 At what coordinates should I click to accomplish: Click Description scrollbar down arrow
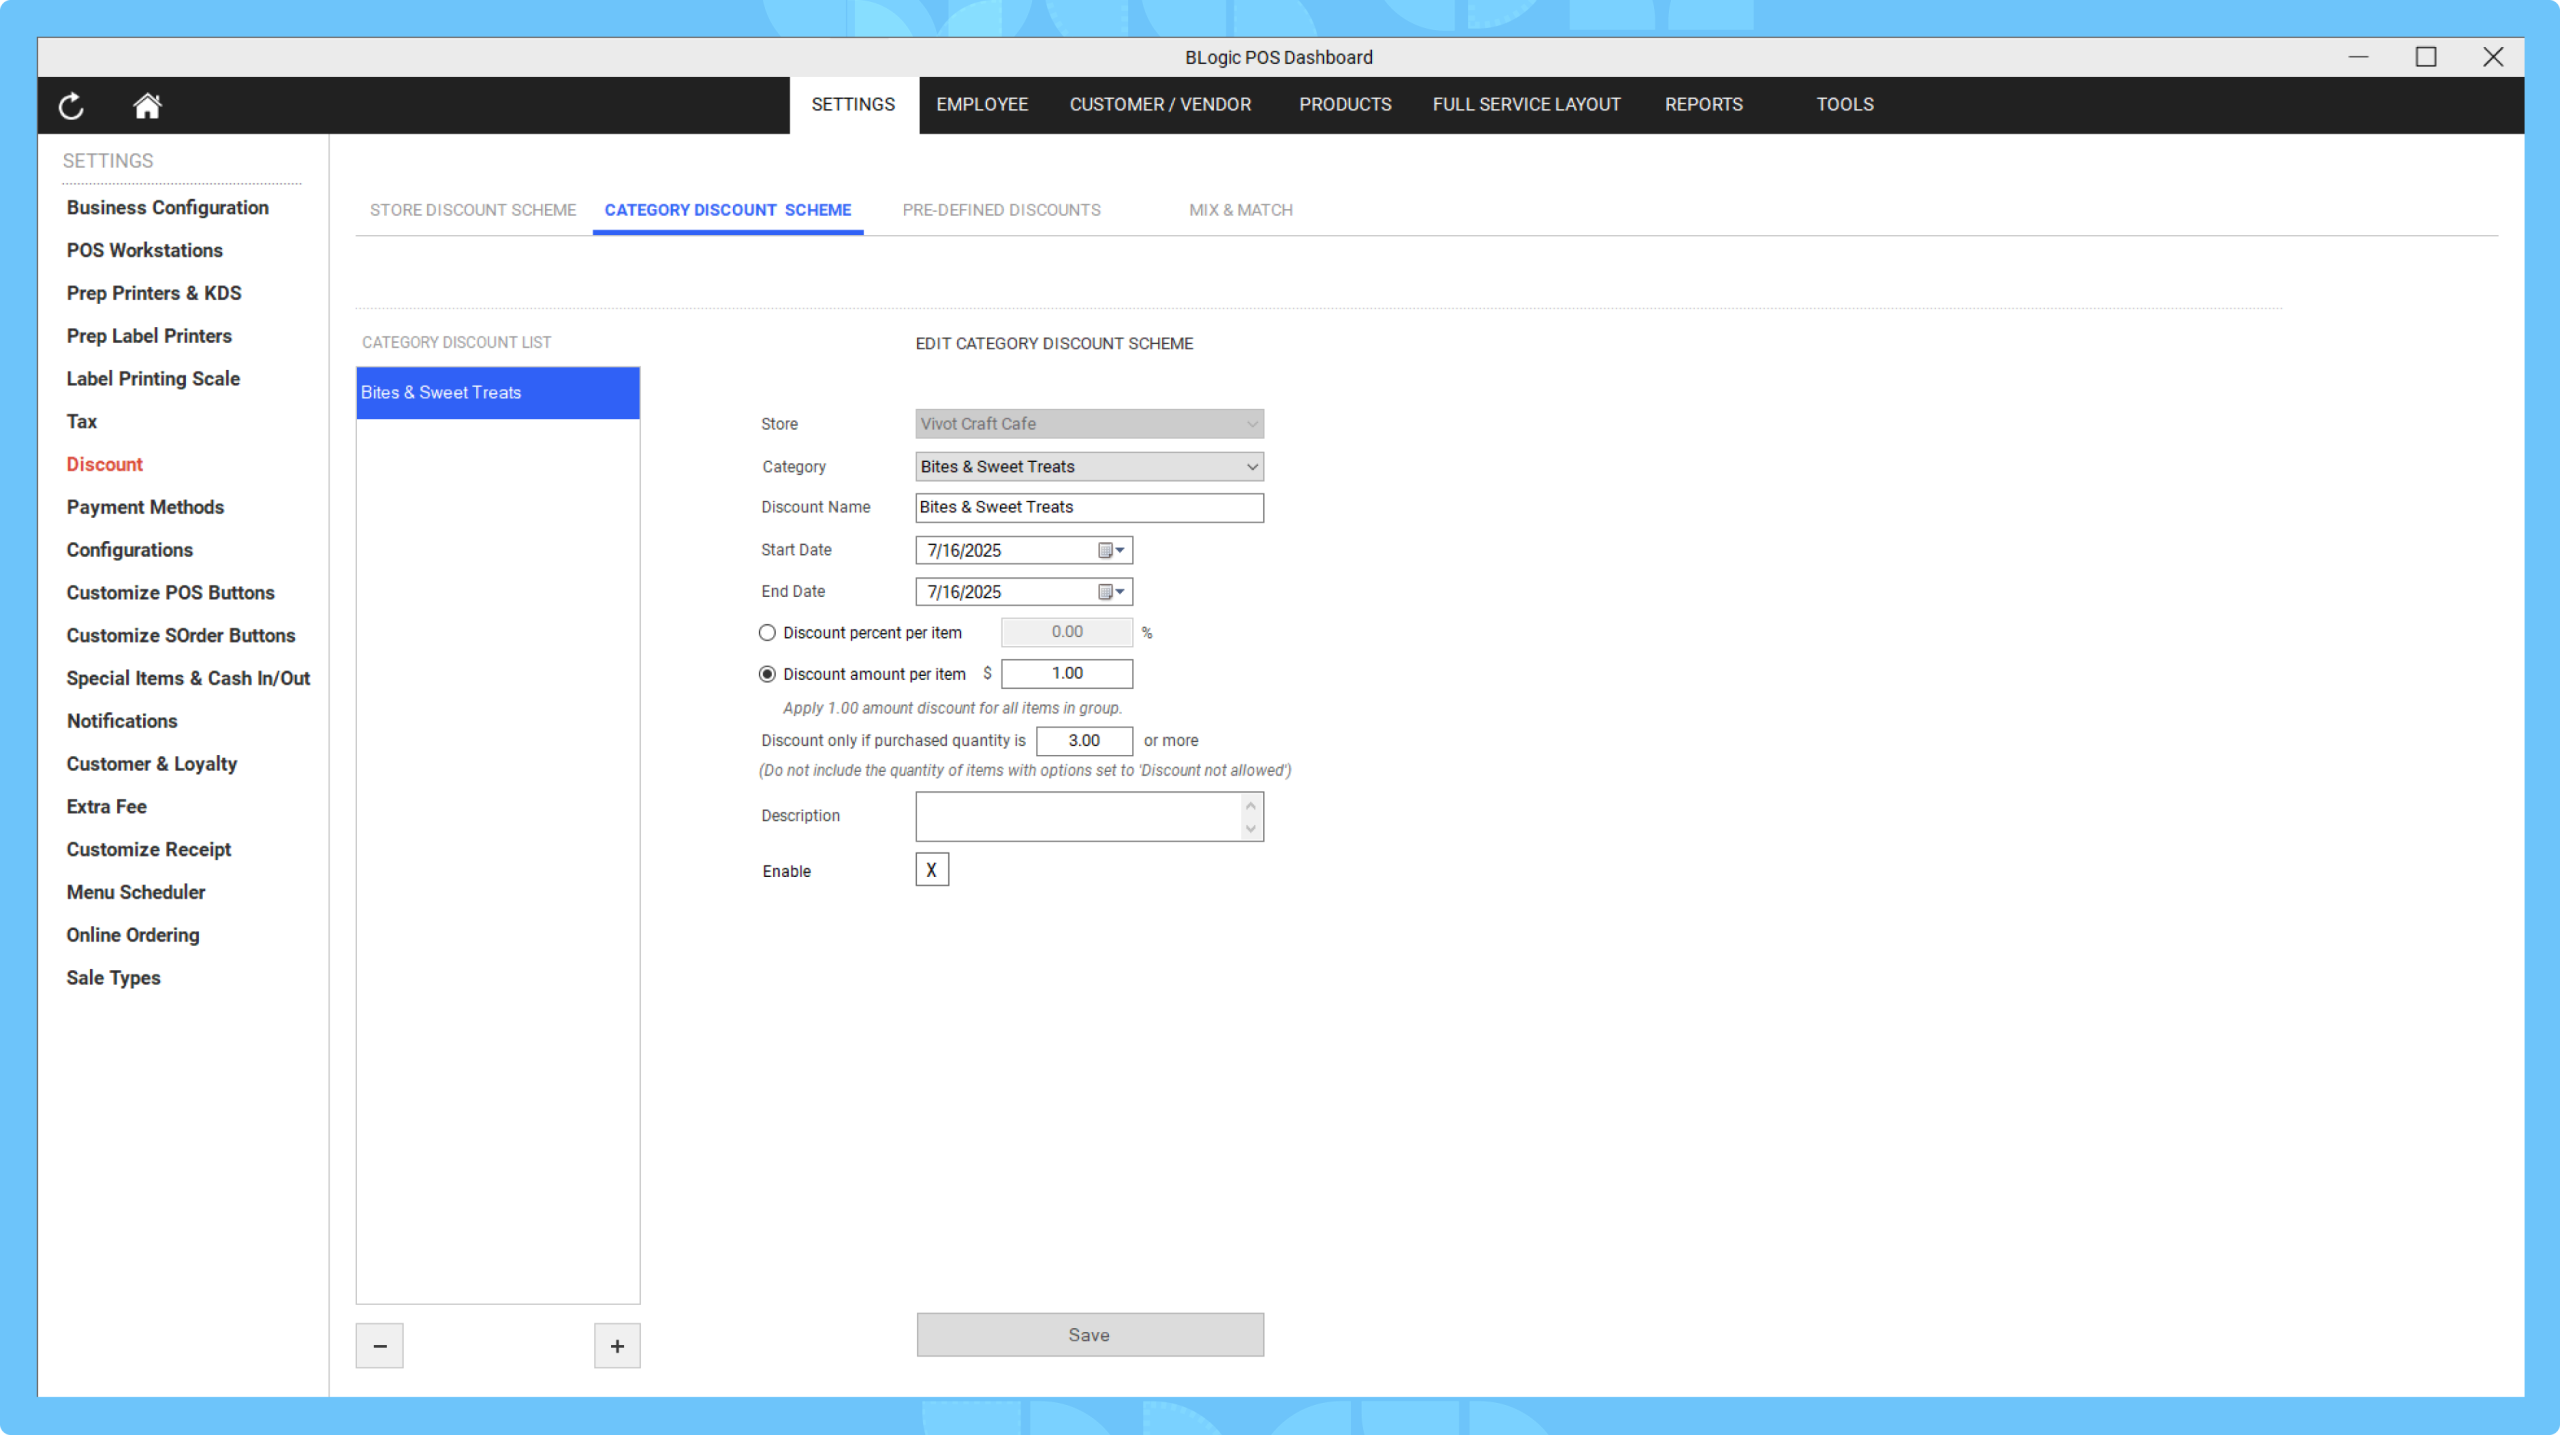pos(1251,829)
